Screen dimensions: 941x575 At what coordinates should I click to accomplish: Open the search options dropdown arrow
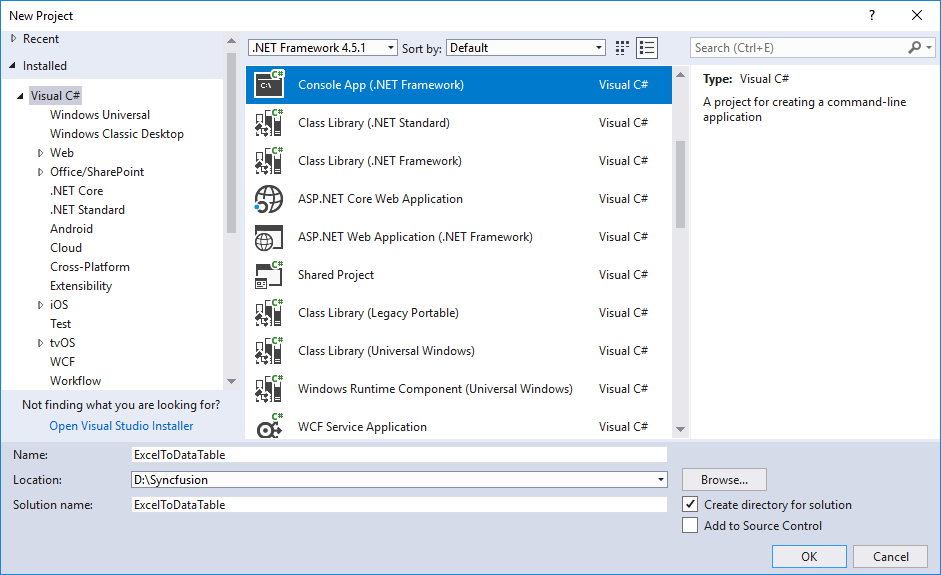click(929, 47)
